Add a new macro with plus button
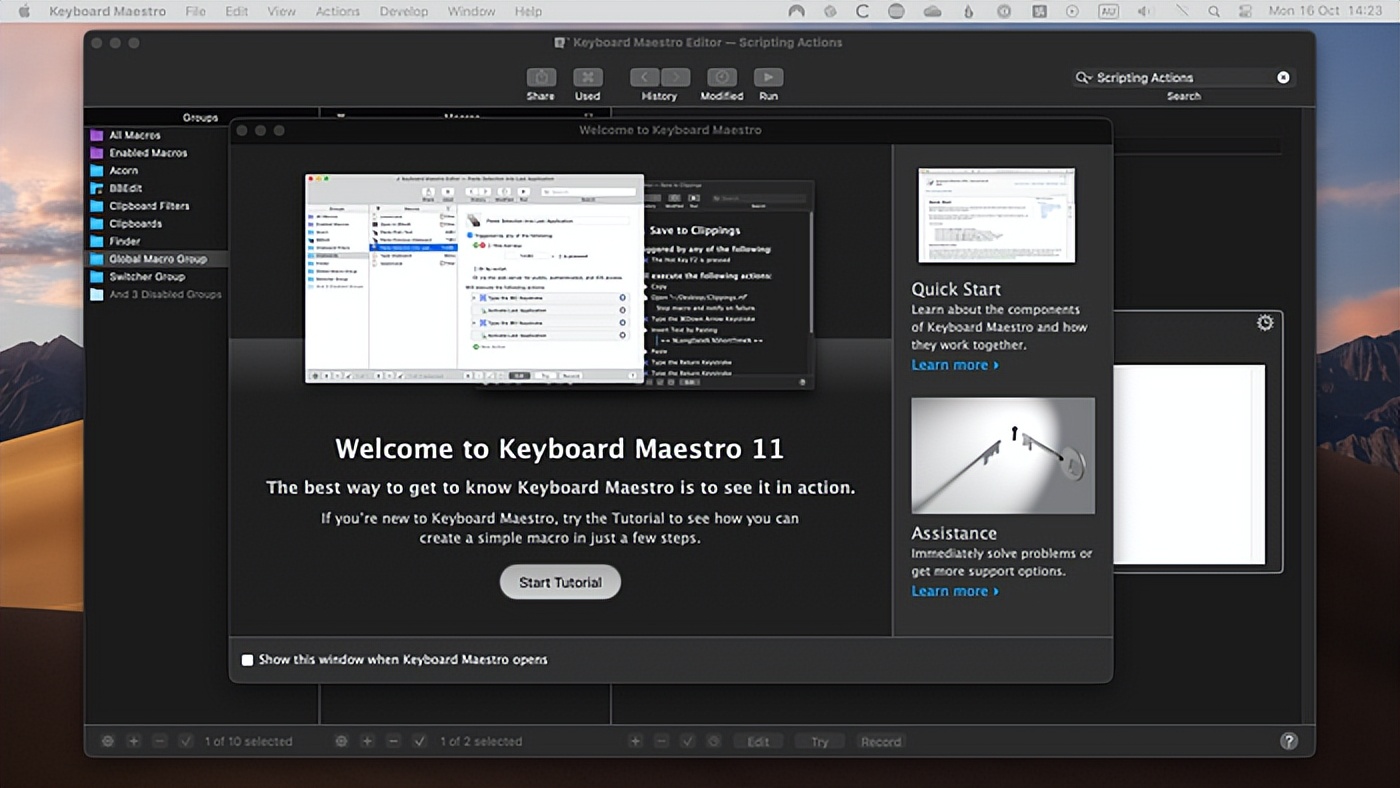 coord(367,741)
